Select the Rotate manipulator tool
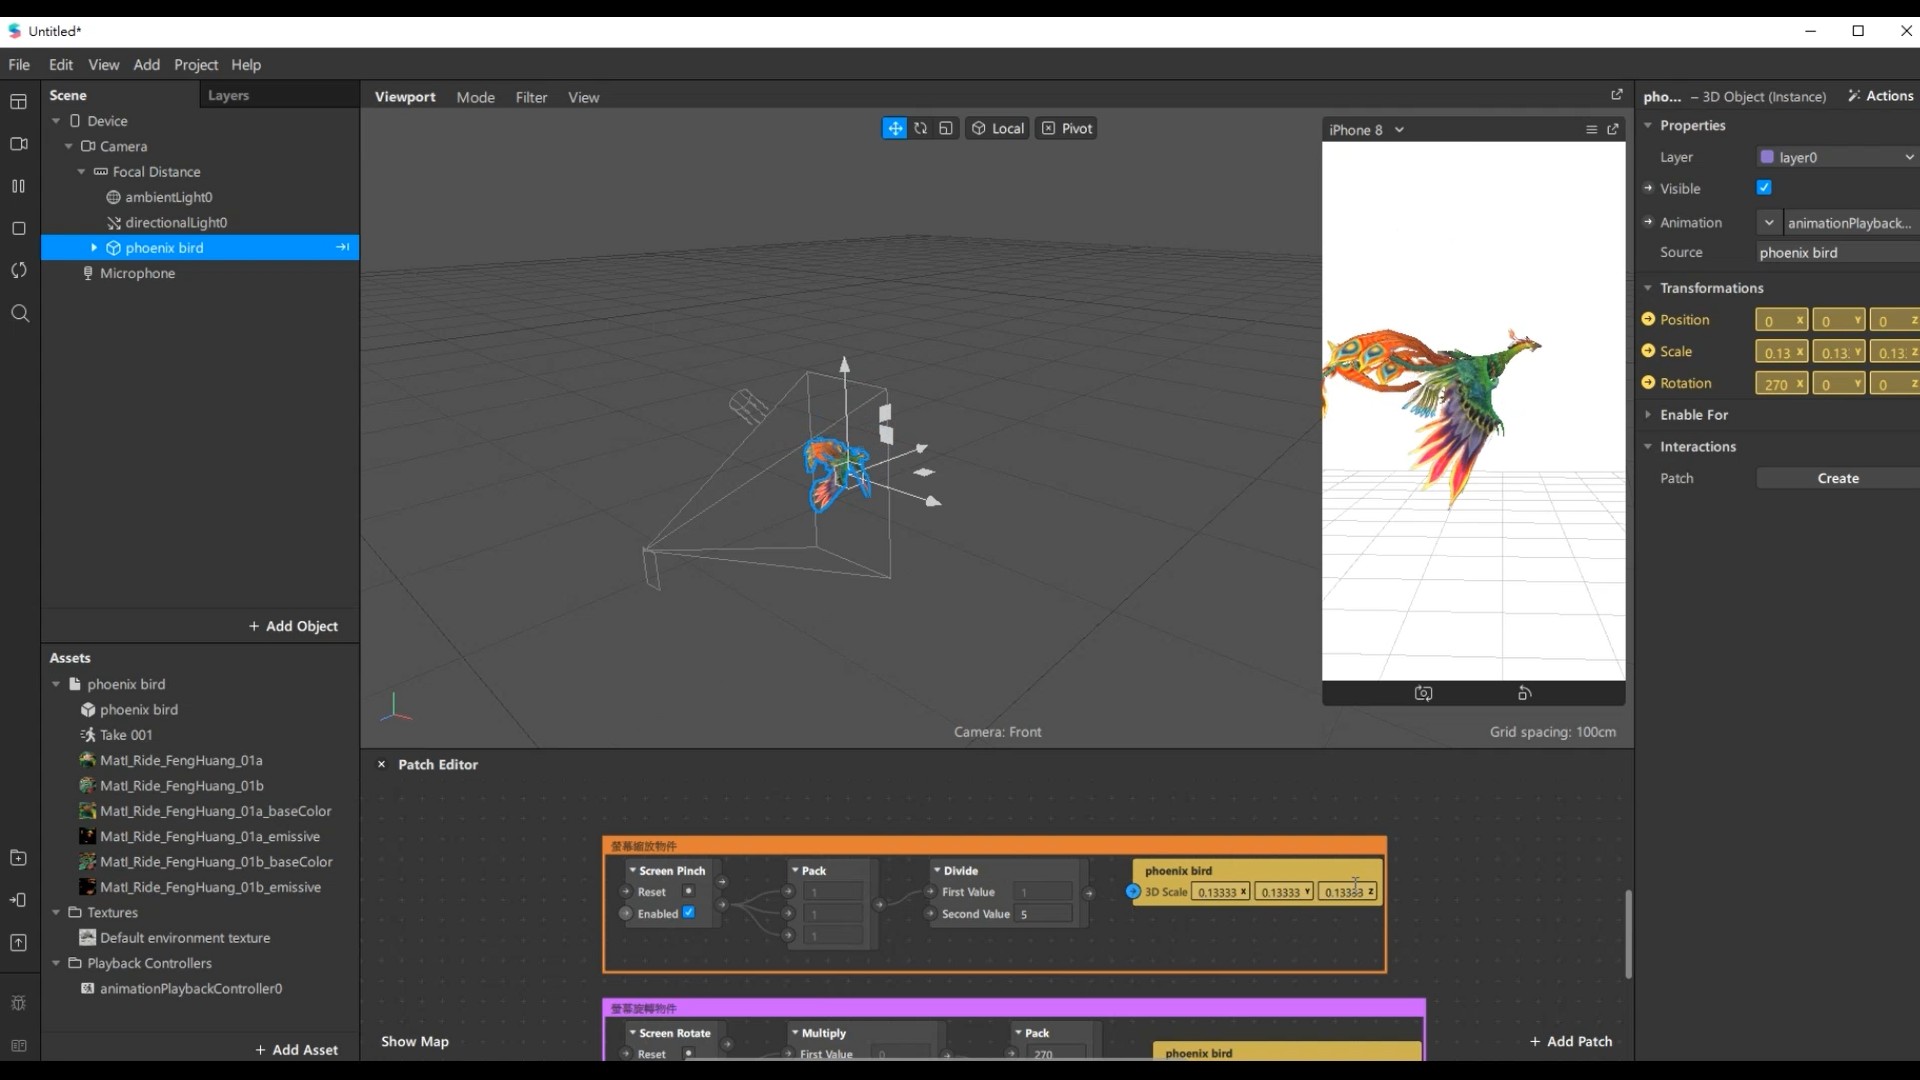 [920, 128]
